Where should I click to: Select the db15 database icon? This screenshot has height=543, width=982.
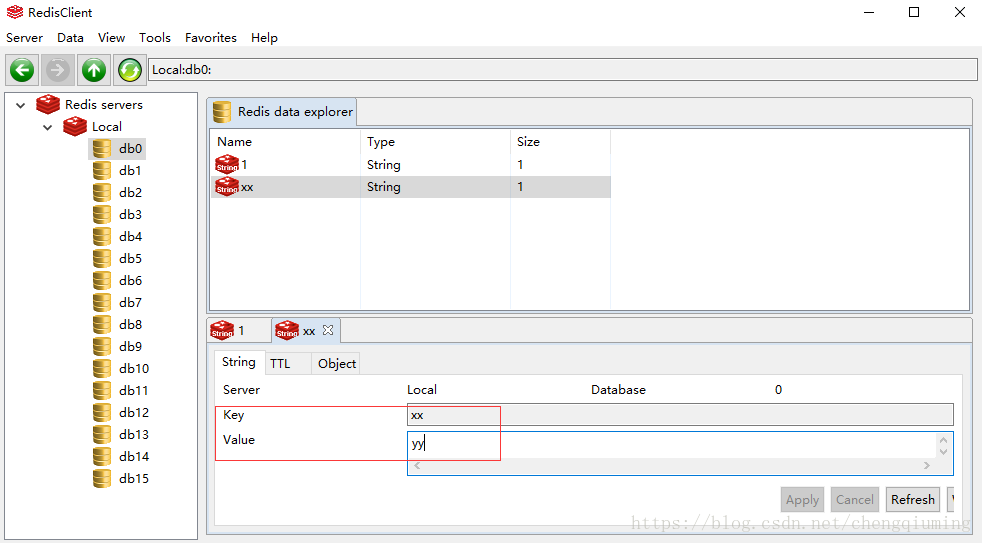(101, 478)
